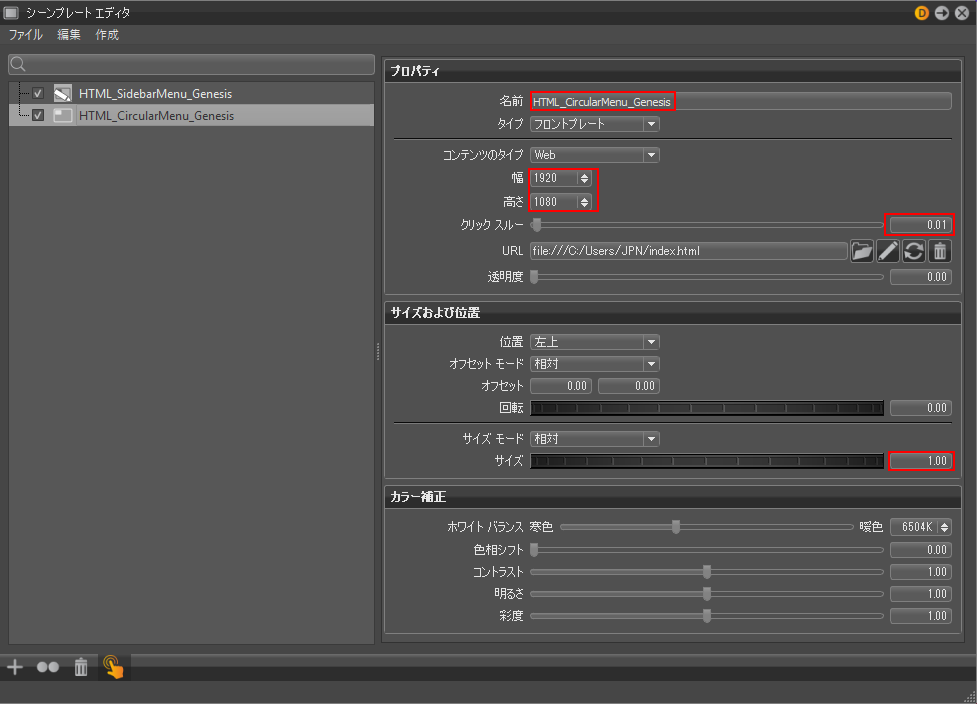Open the オフセット モード dropdown

pos(594,364)
